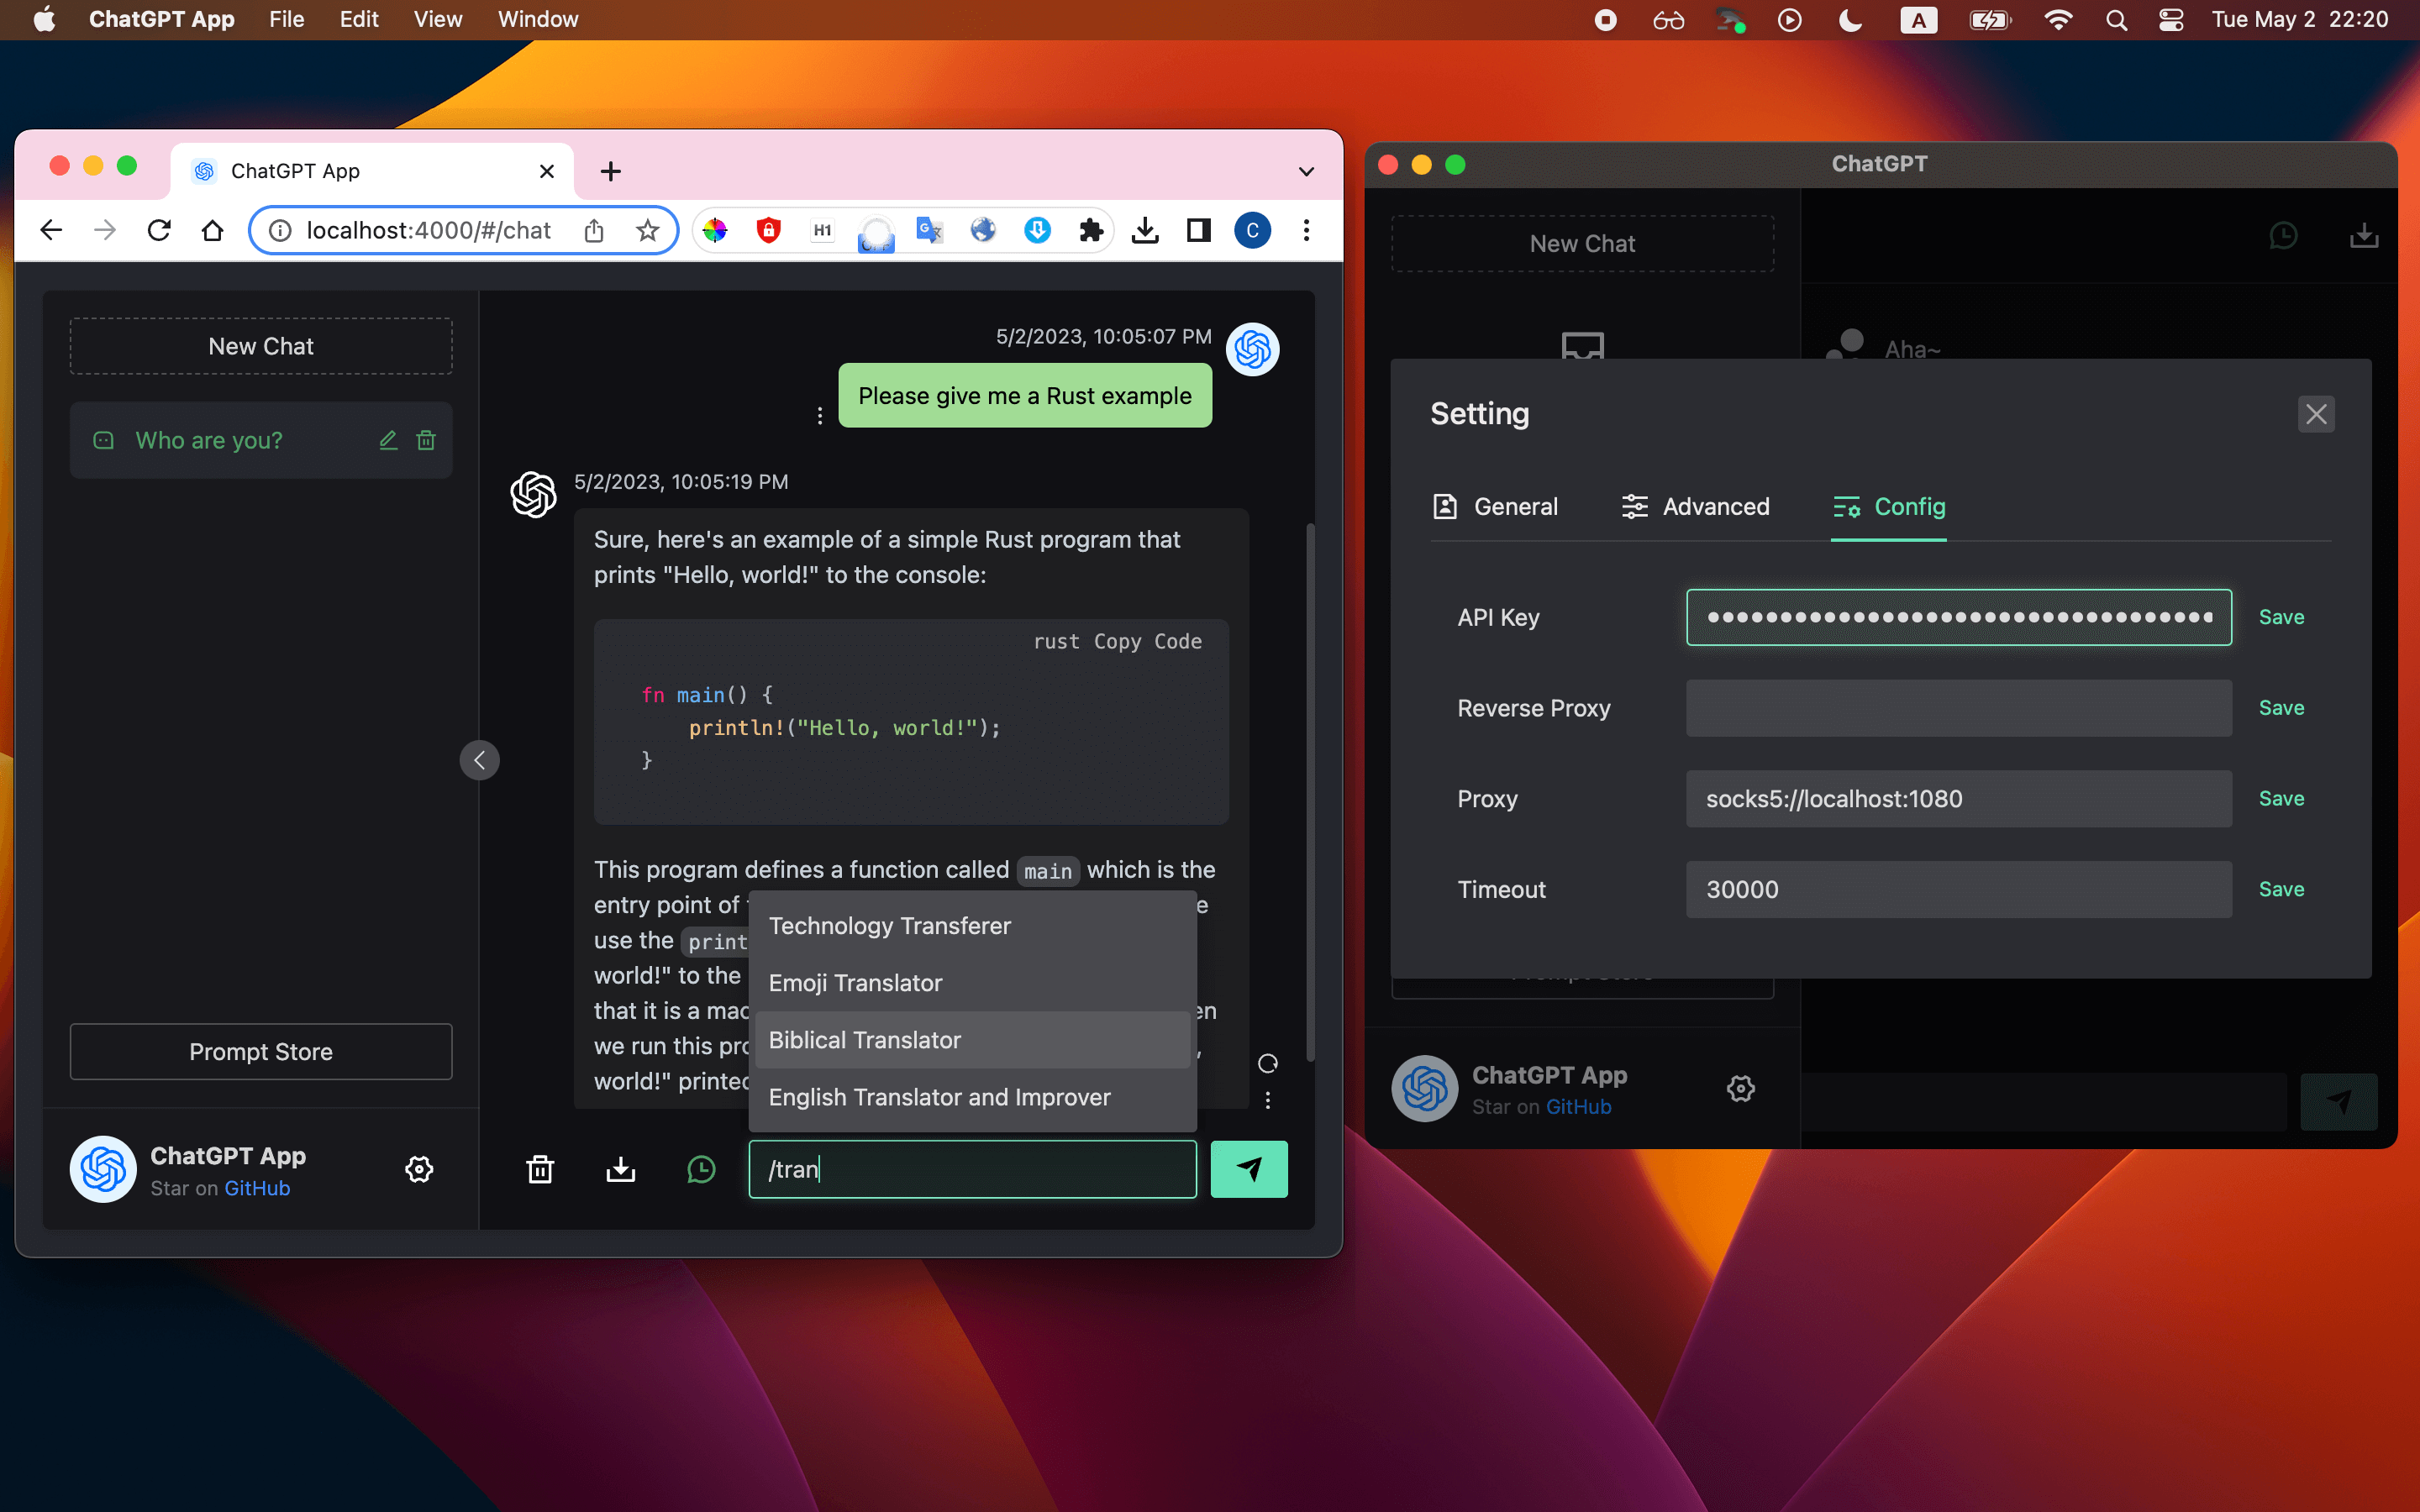Image resolution: width=2420 pixels, height=1512 pixels.
Task: Save the API Key value
Action: click(2281, 617)
